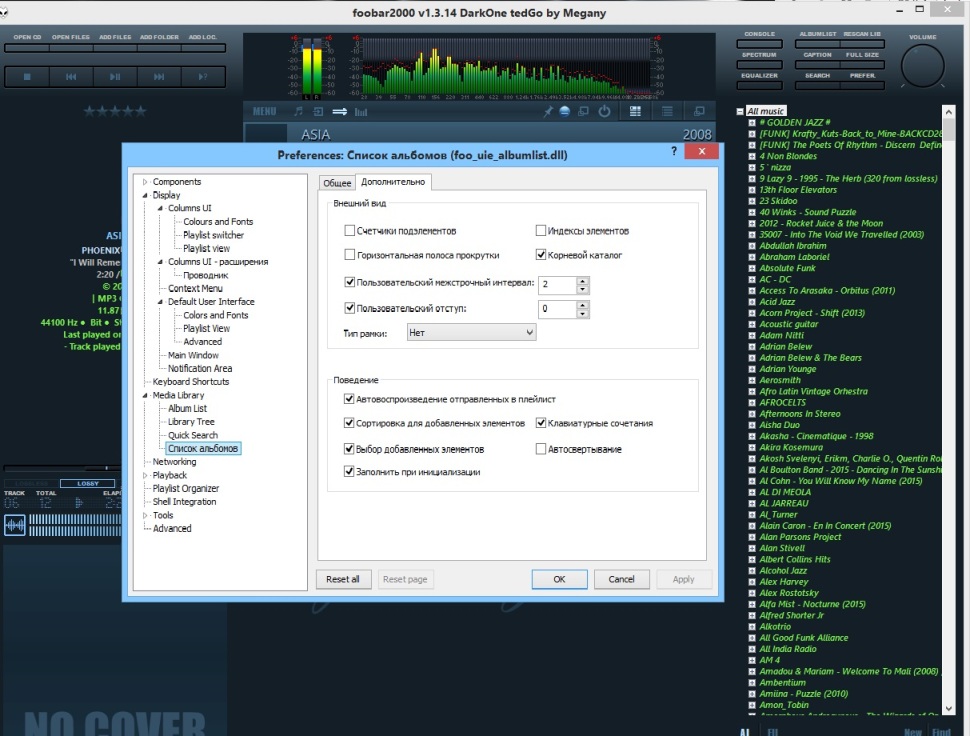Expand the Components tree node
Image resolution: width=970 pixels, height=736 pixels.
(145, 182)
